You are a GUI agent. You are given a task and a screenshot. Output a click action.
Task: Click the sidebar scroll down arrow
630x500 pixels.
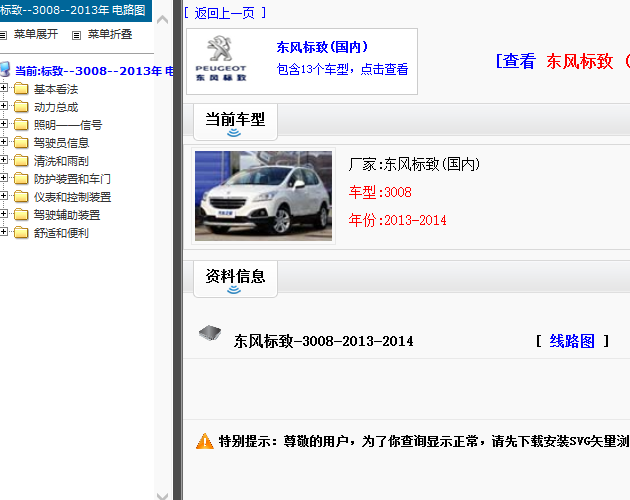(162, 496)
